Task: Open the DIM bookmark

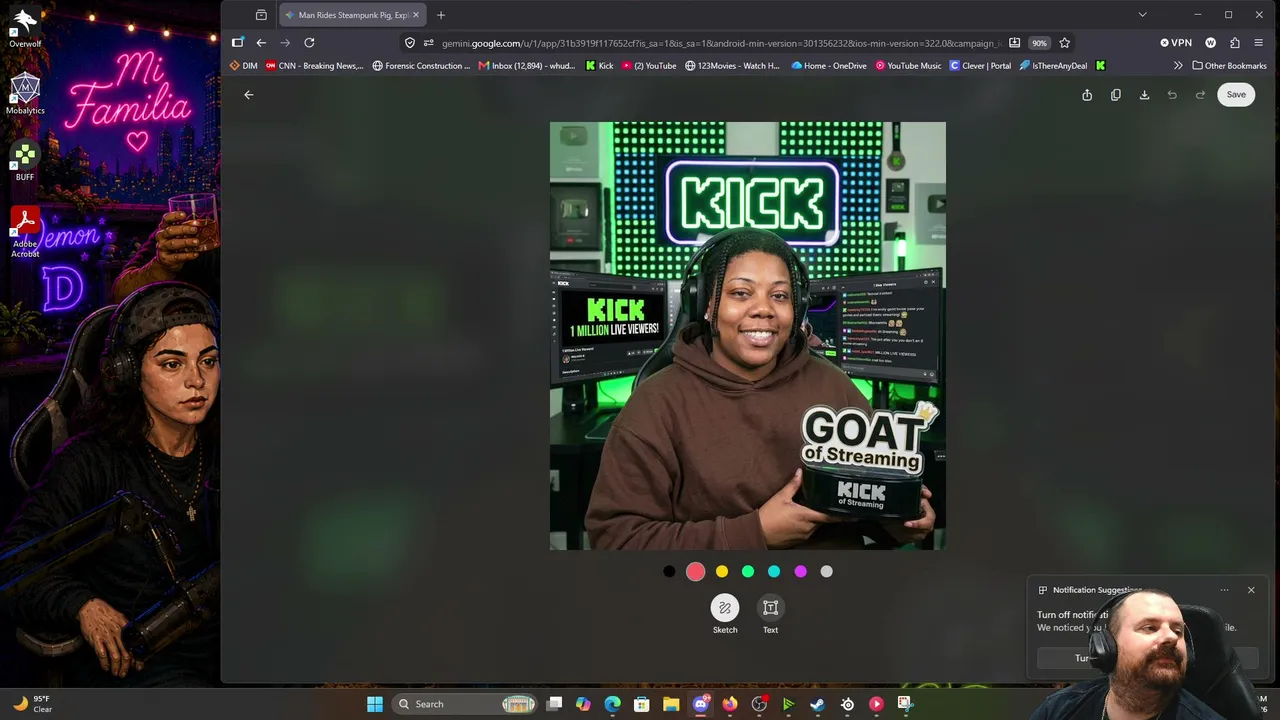Action: [x=243, y=66]
